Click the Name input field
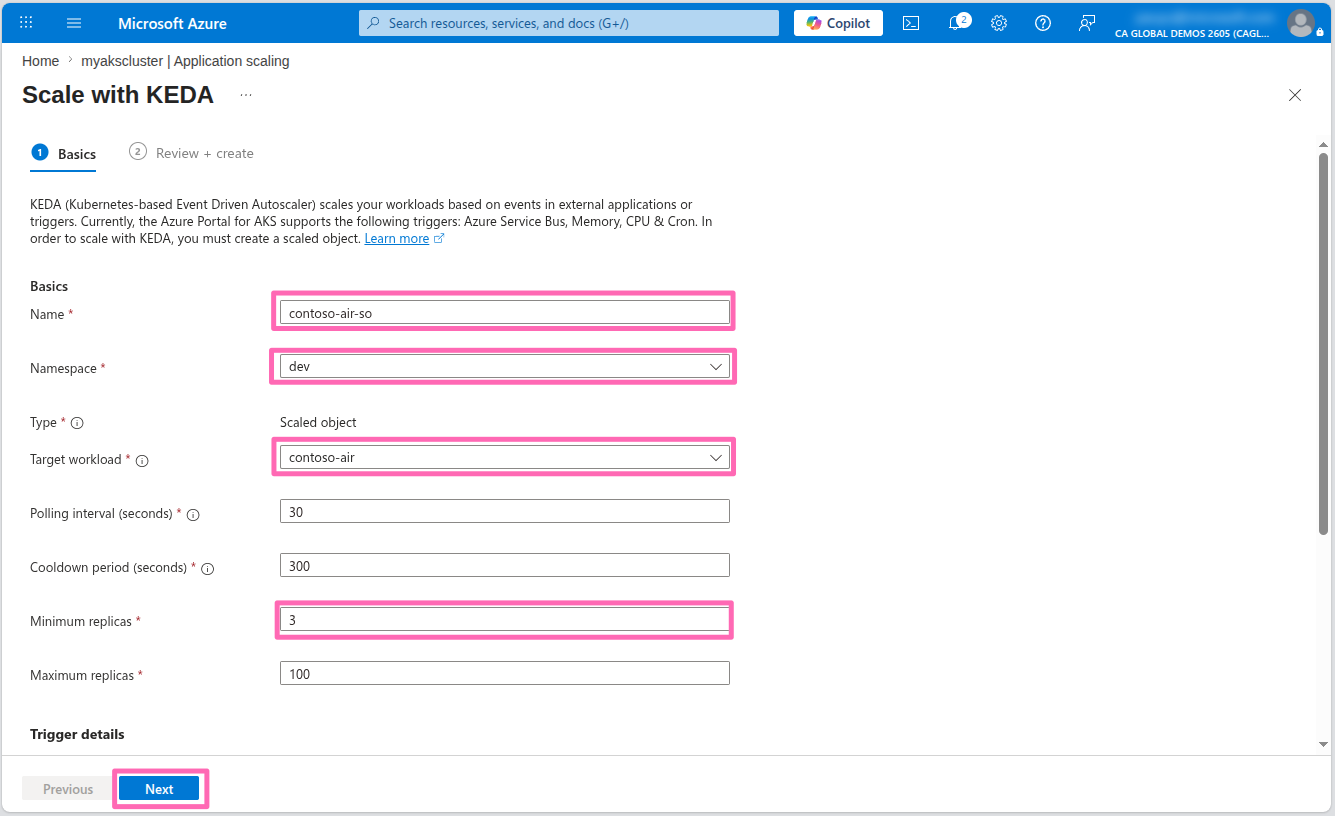 (x=505, y=313)
